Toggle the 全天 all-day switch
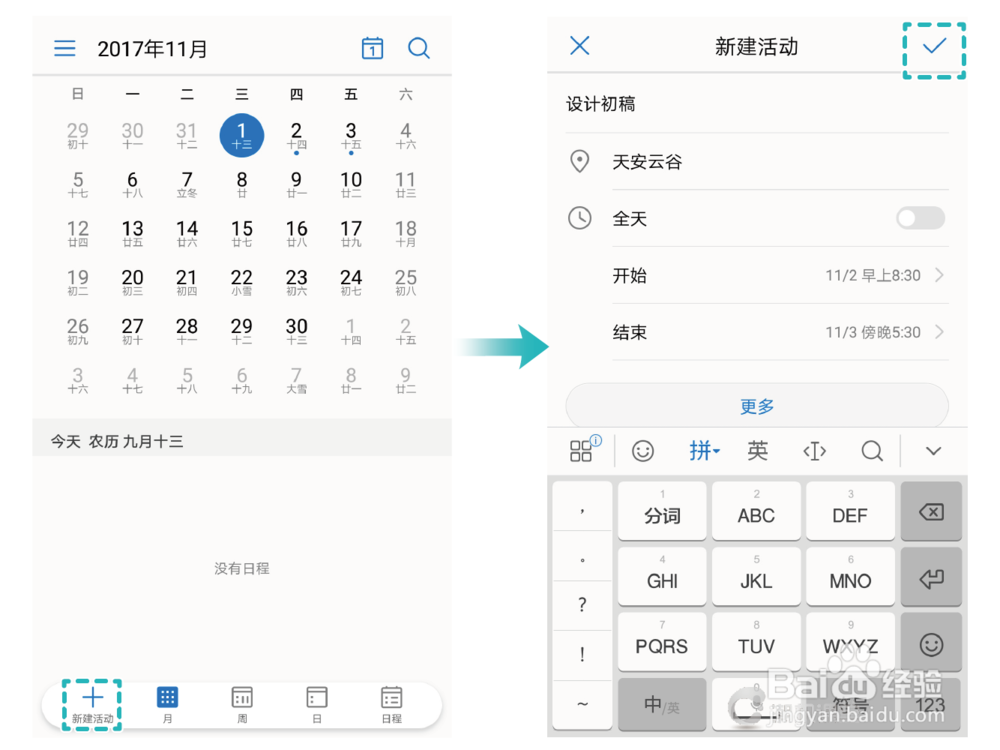Screen dimensions: 1000x750 918,218
